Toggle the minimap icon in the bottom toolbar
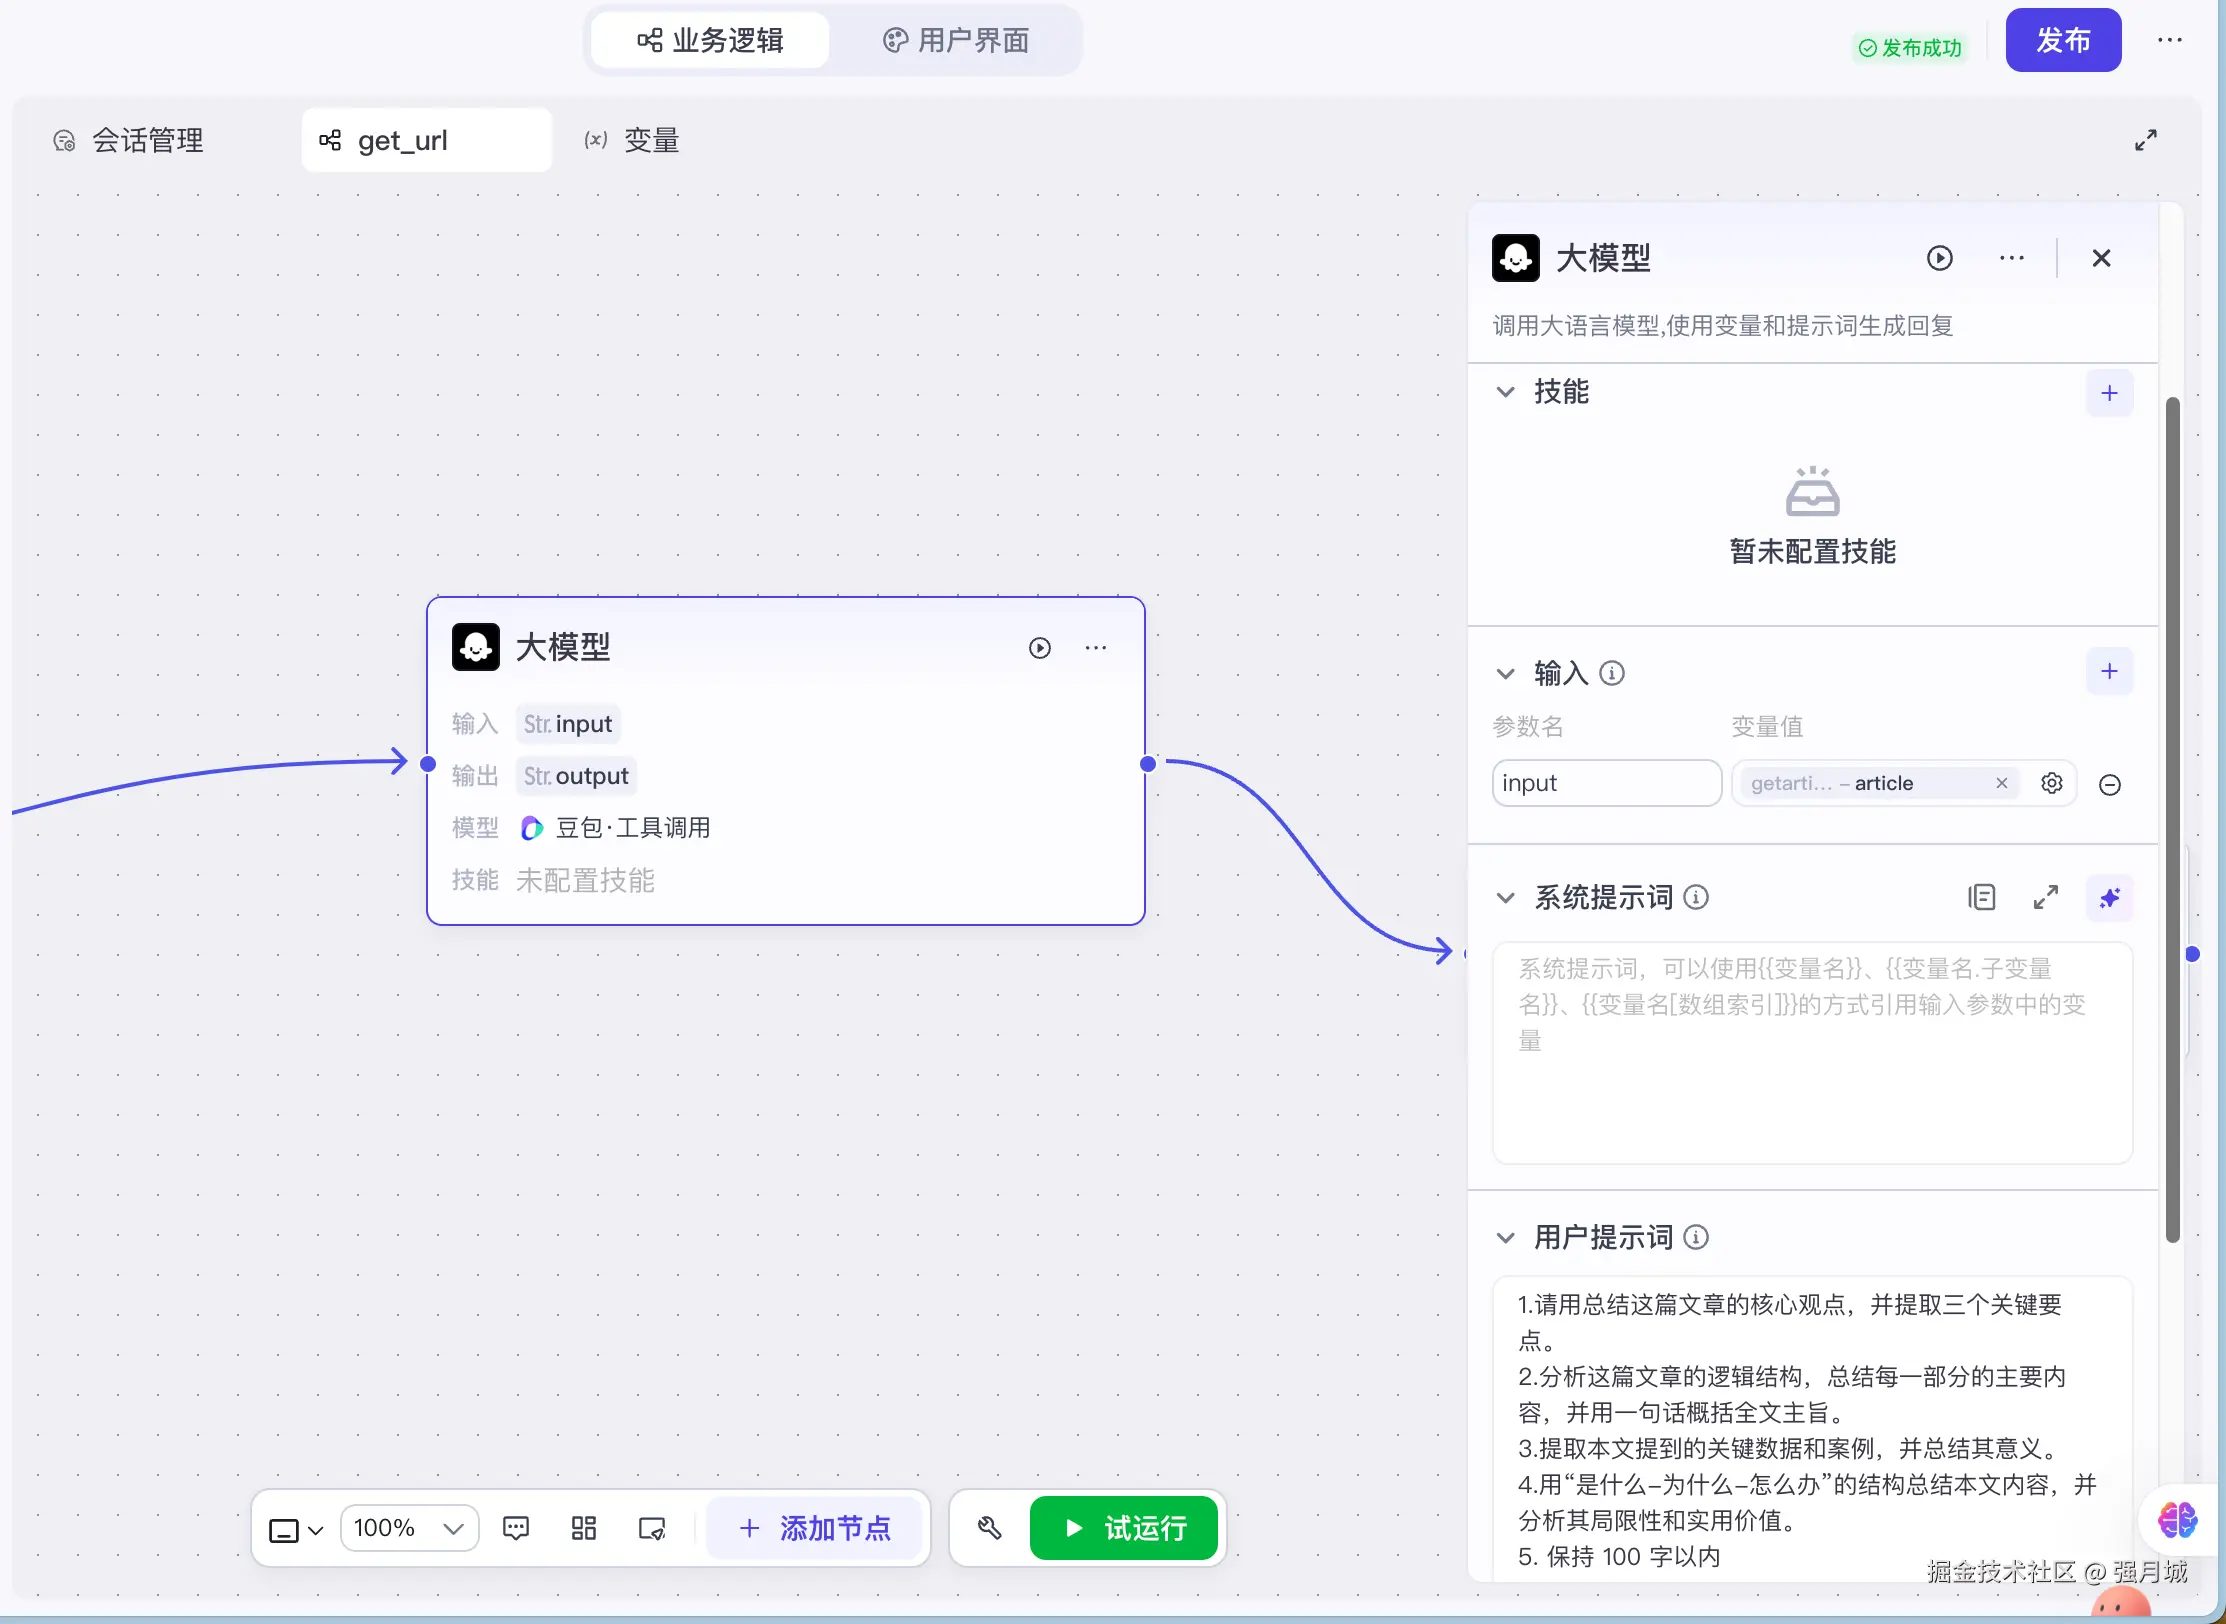 651,1528
